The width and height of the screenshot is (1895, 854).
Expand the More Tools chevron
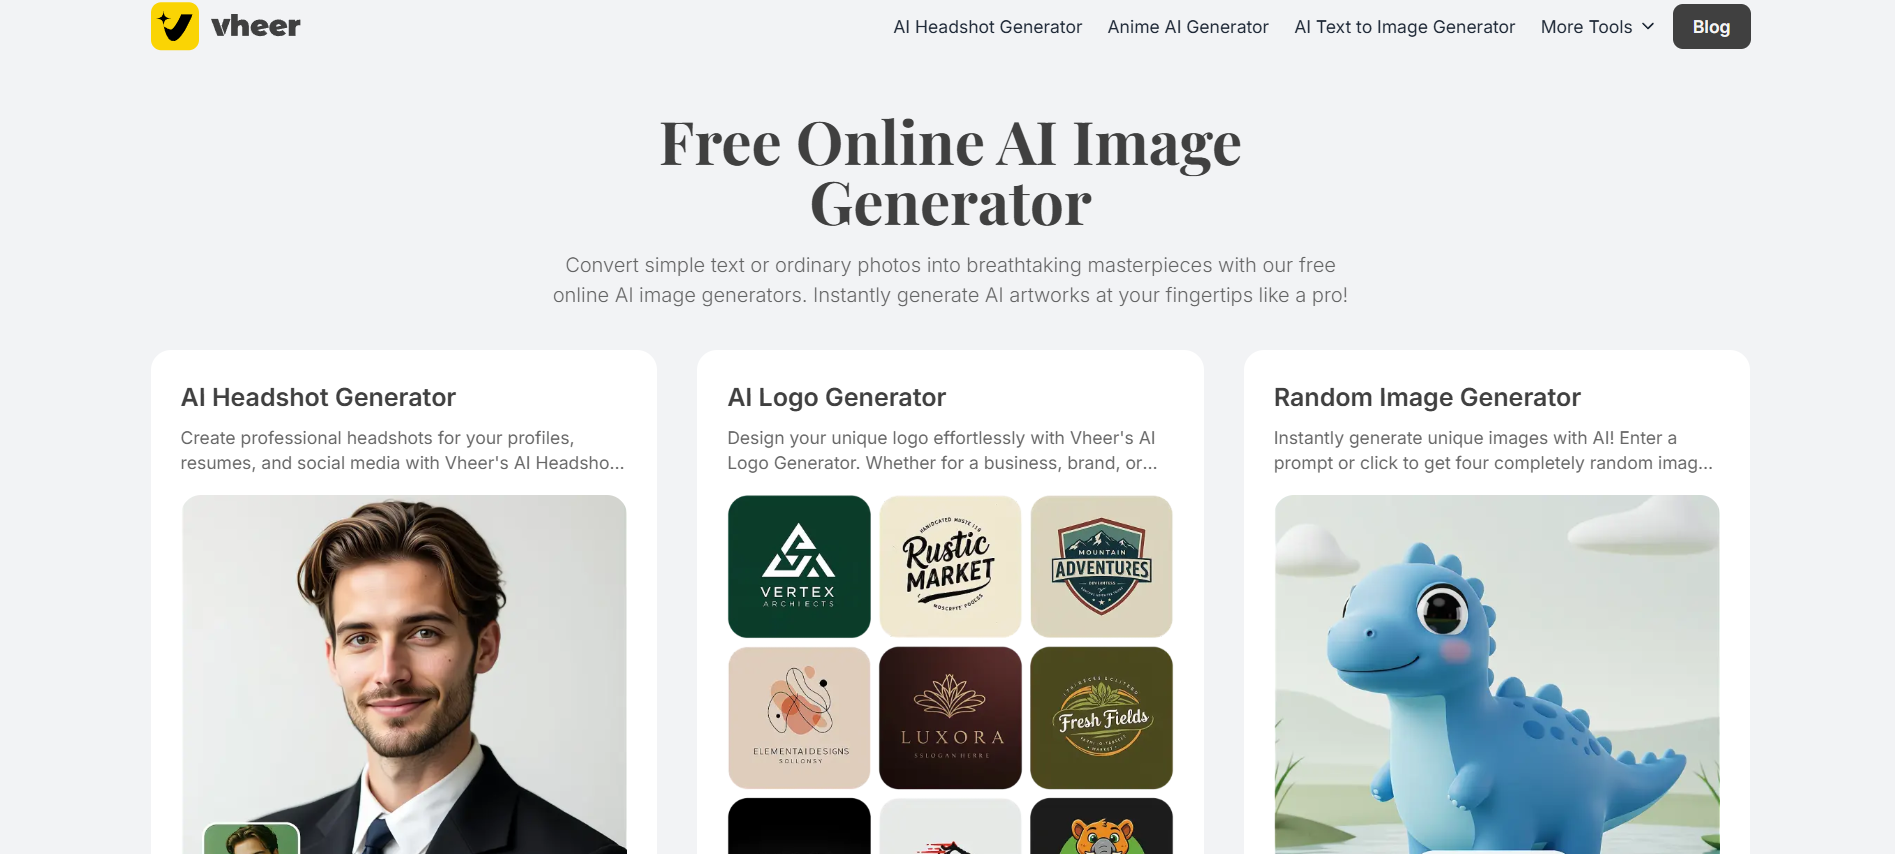click(1648, 27)
